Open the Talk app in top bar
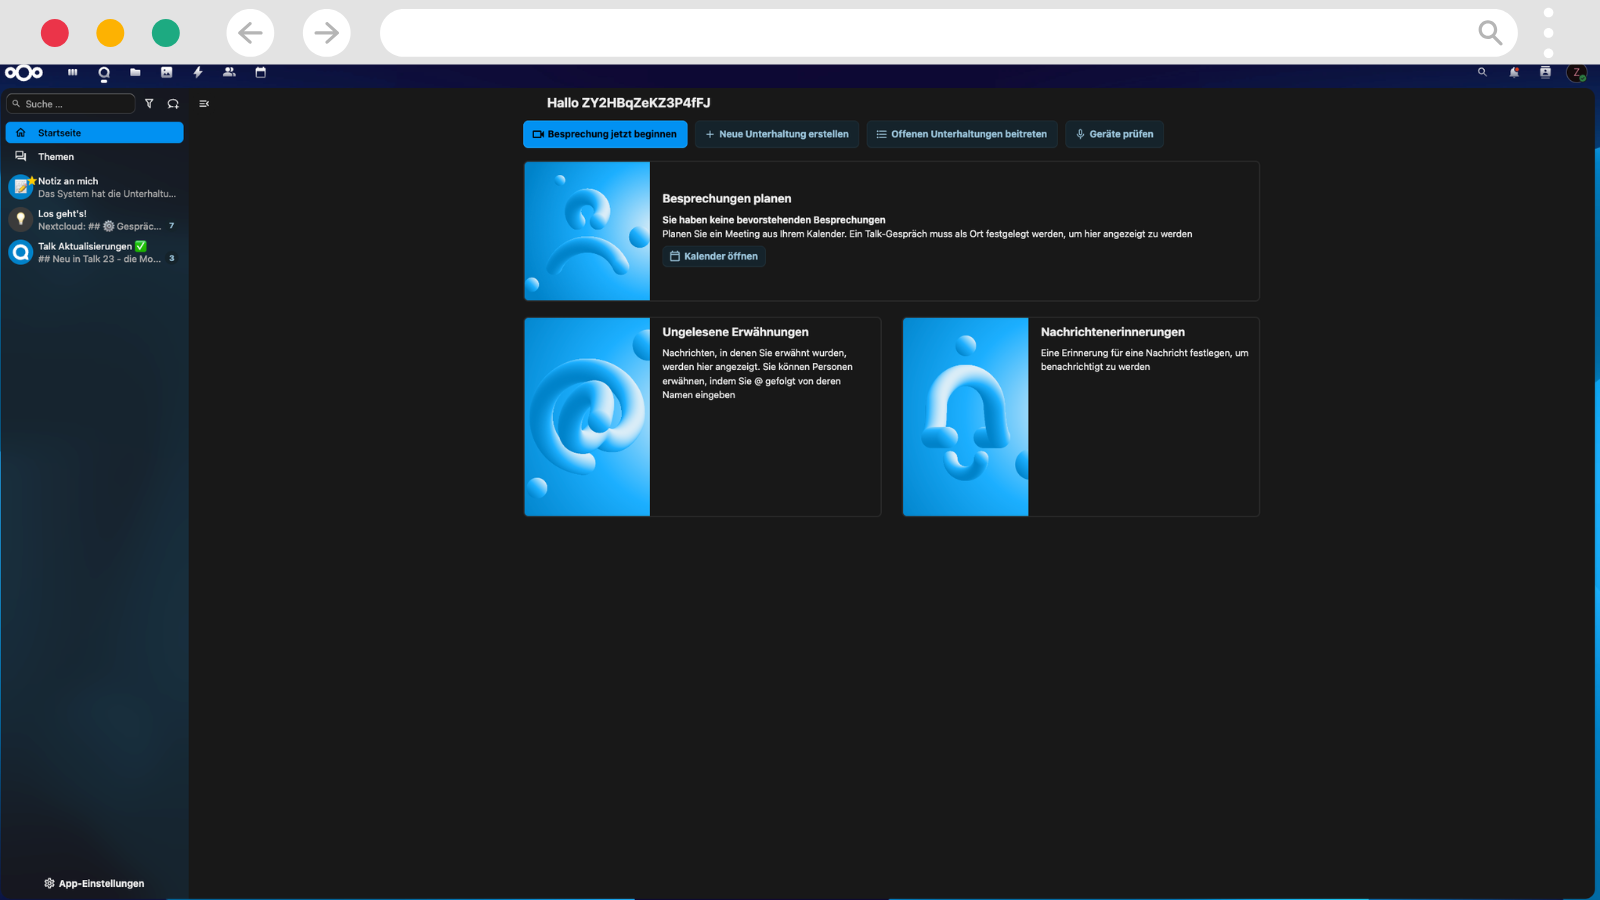Viewport: 1600px width, 900px height. tap(103, 73)
